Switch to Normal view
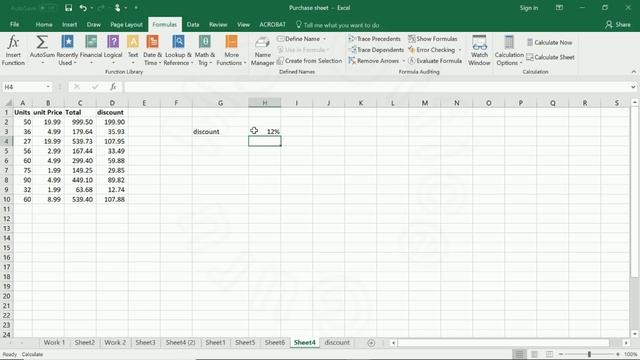640x360 pixels. click(519, 354)
